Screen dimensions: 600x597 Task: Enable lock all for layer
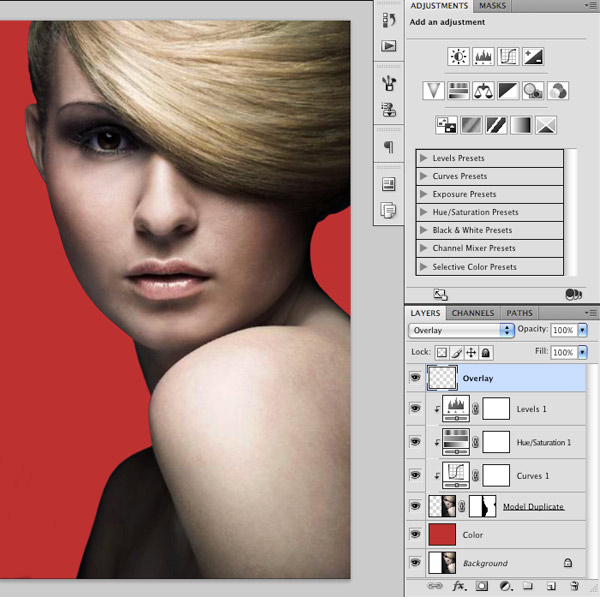(x=486, y=353)
